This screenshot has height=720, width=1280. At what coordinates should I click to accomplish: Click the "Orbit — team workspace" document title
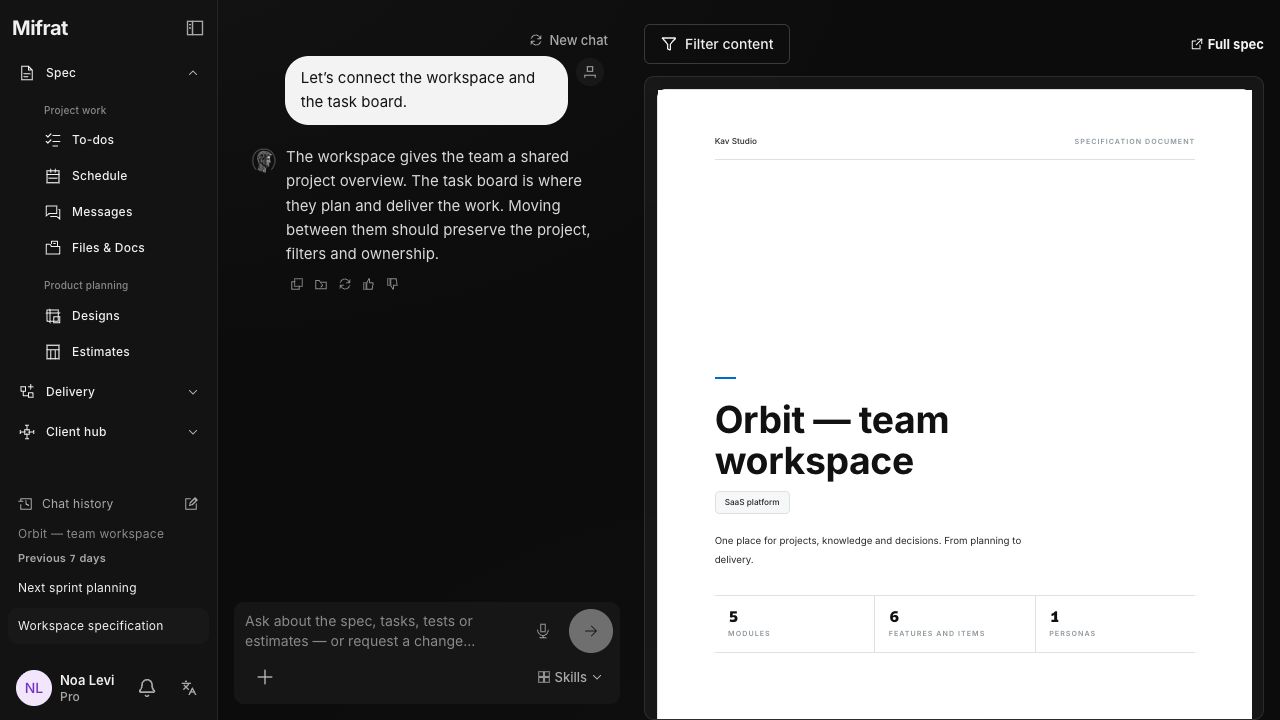coord(832,440)
